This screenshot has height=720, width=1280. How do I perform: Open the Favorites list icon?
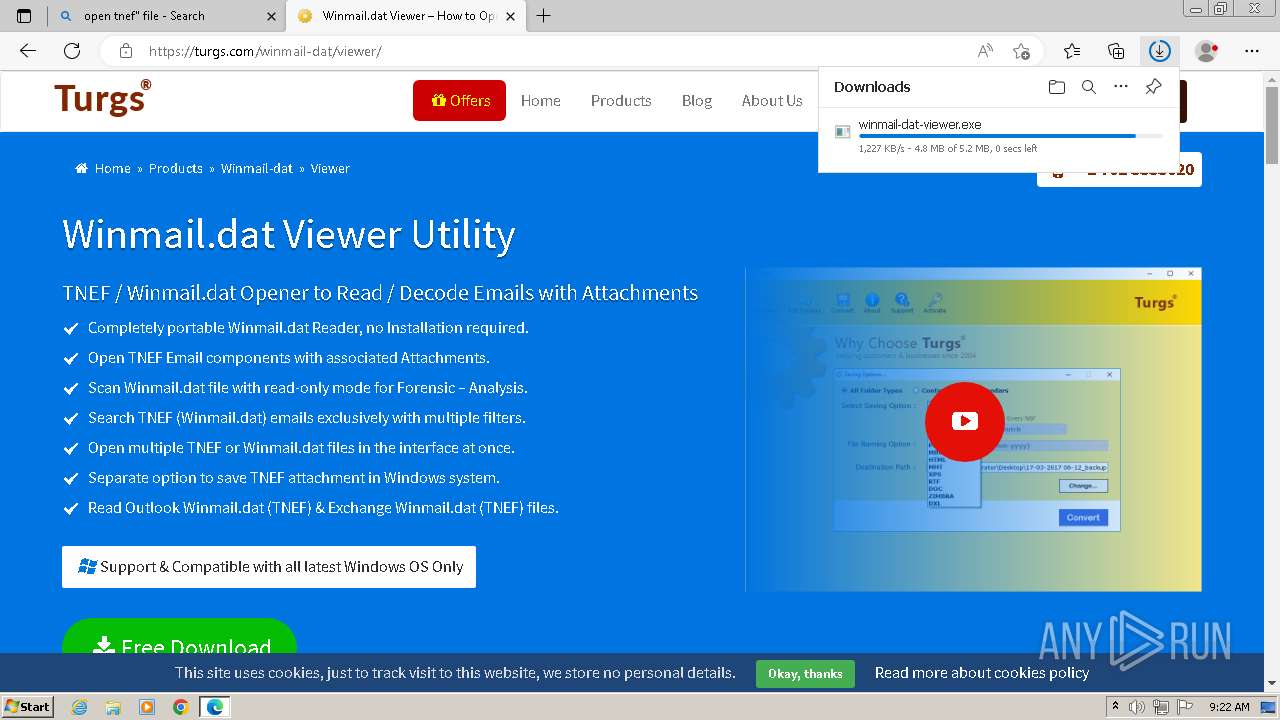click(1072, 51)
